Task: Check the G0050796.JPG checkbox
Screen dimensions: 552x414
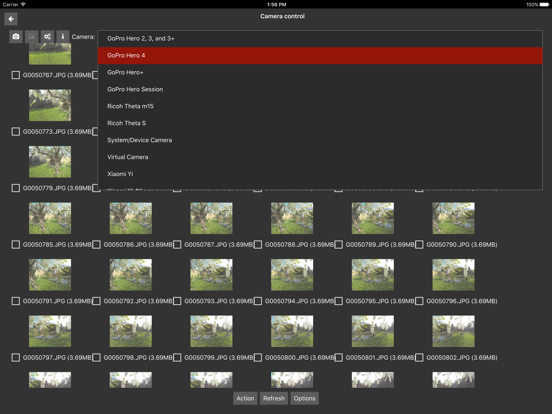Action: (x=419, y=301)
